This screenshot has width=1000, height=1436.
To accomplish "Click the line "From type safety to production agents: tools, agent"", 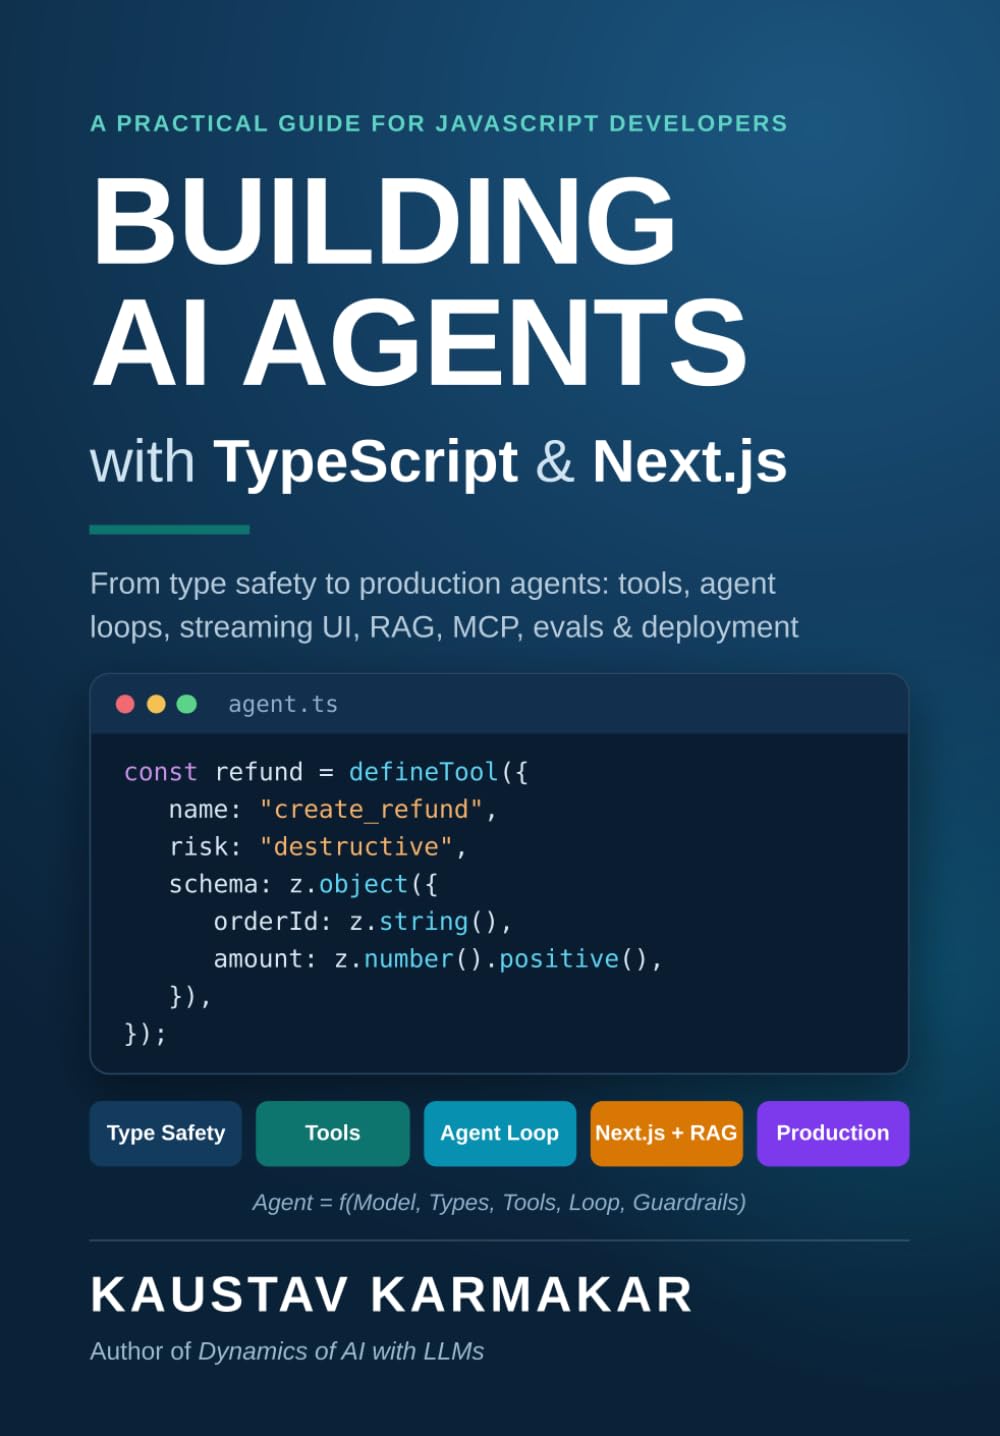I will (x=433, y=583).
